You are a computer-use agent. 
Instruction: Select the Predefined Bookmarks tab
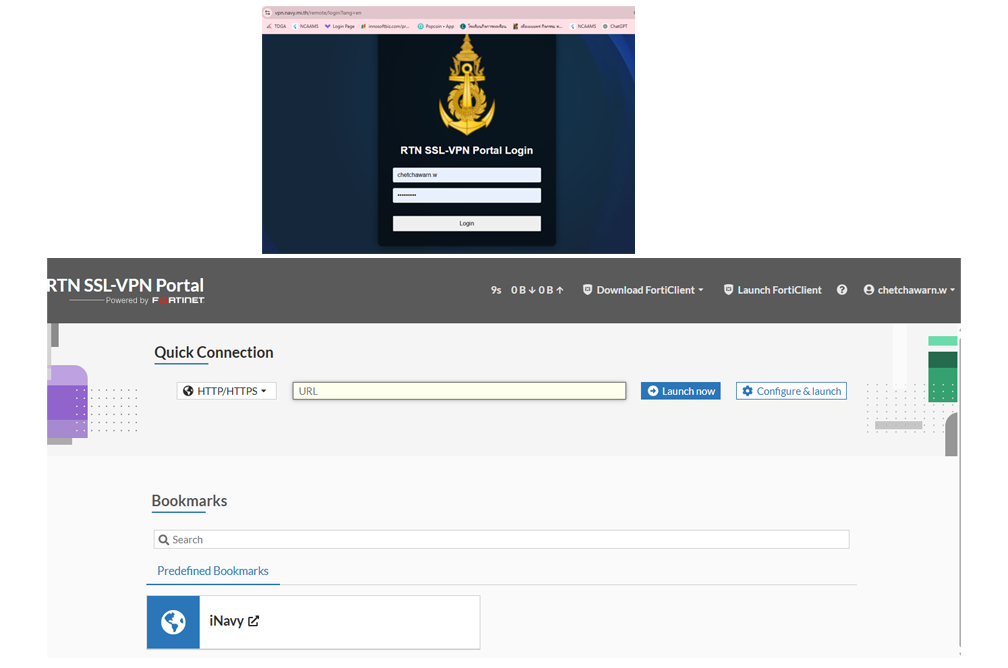[213, 571]
